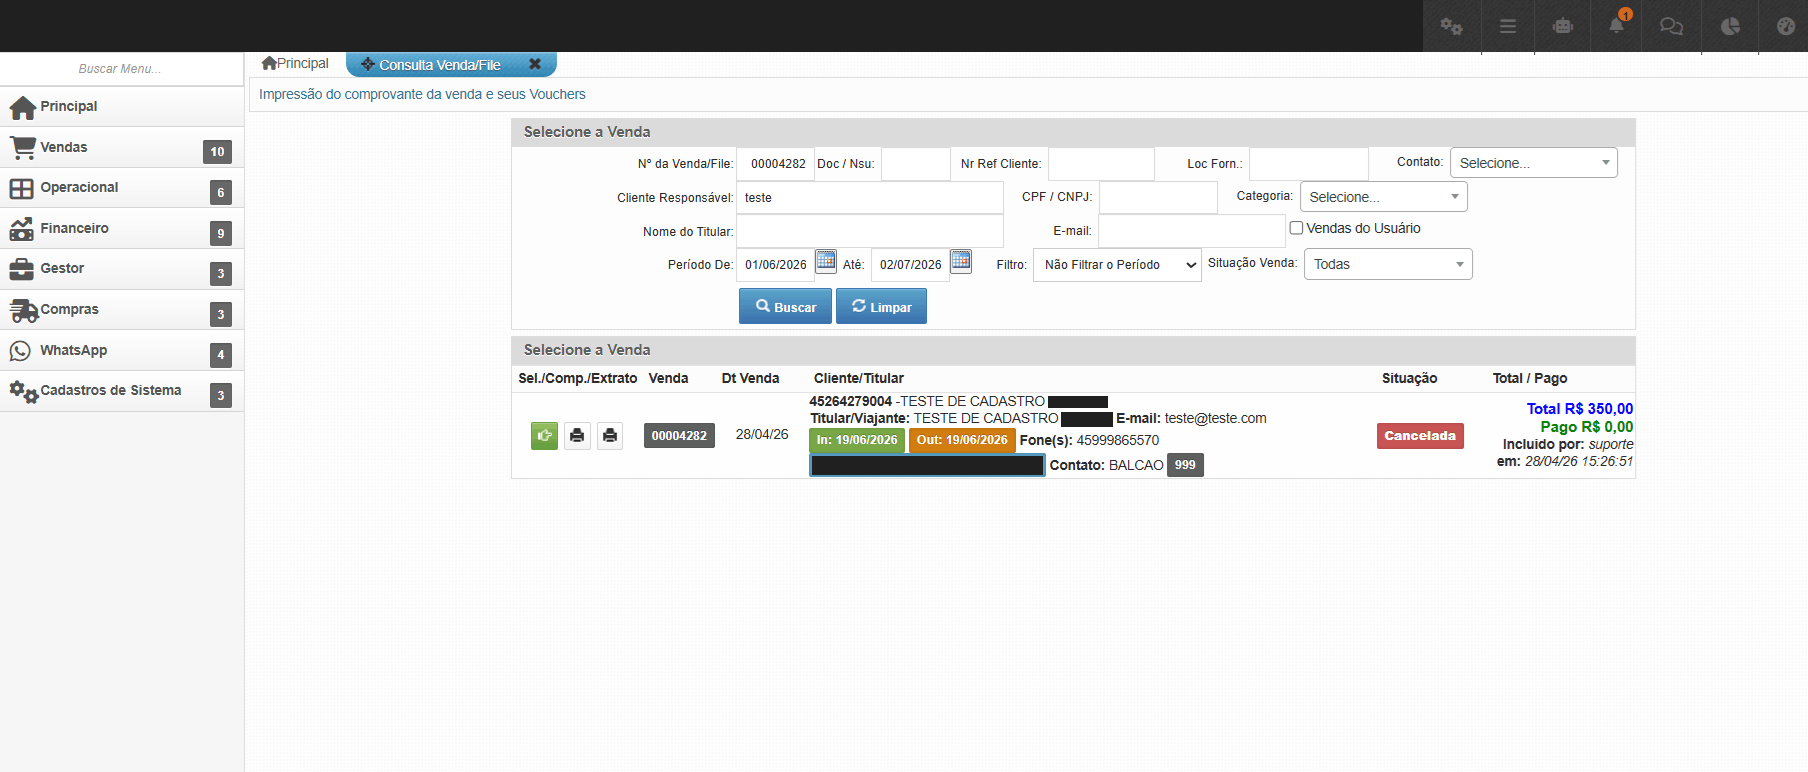Open the chat conversations icon
1808x772 pixels.
[1672, 26]
